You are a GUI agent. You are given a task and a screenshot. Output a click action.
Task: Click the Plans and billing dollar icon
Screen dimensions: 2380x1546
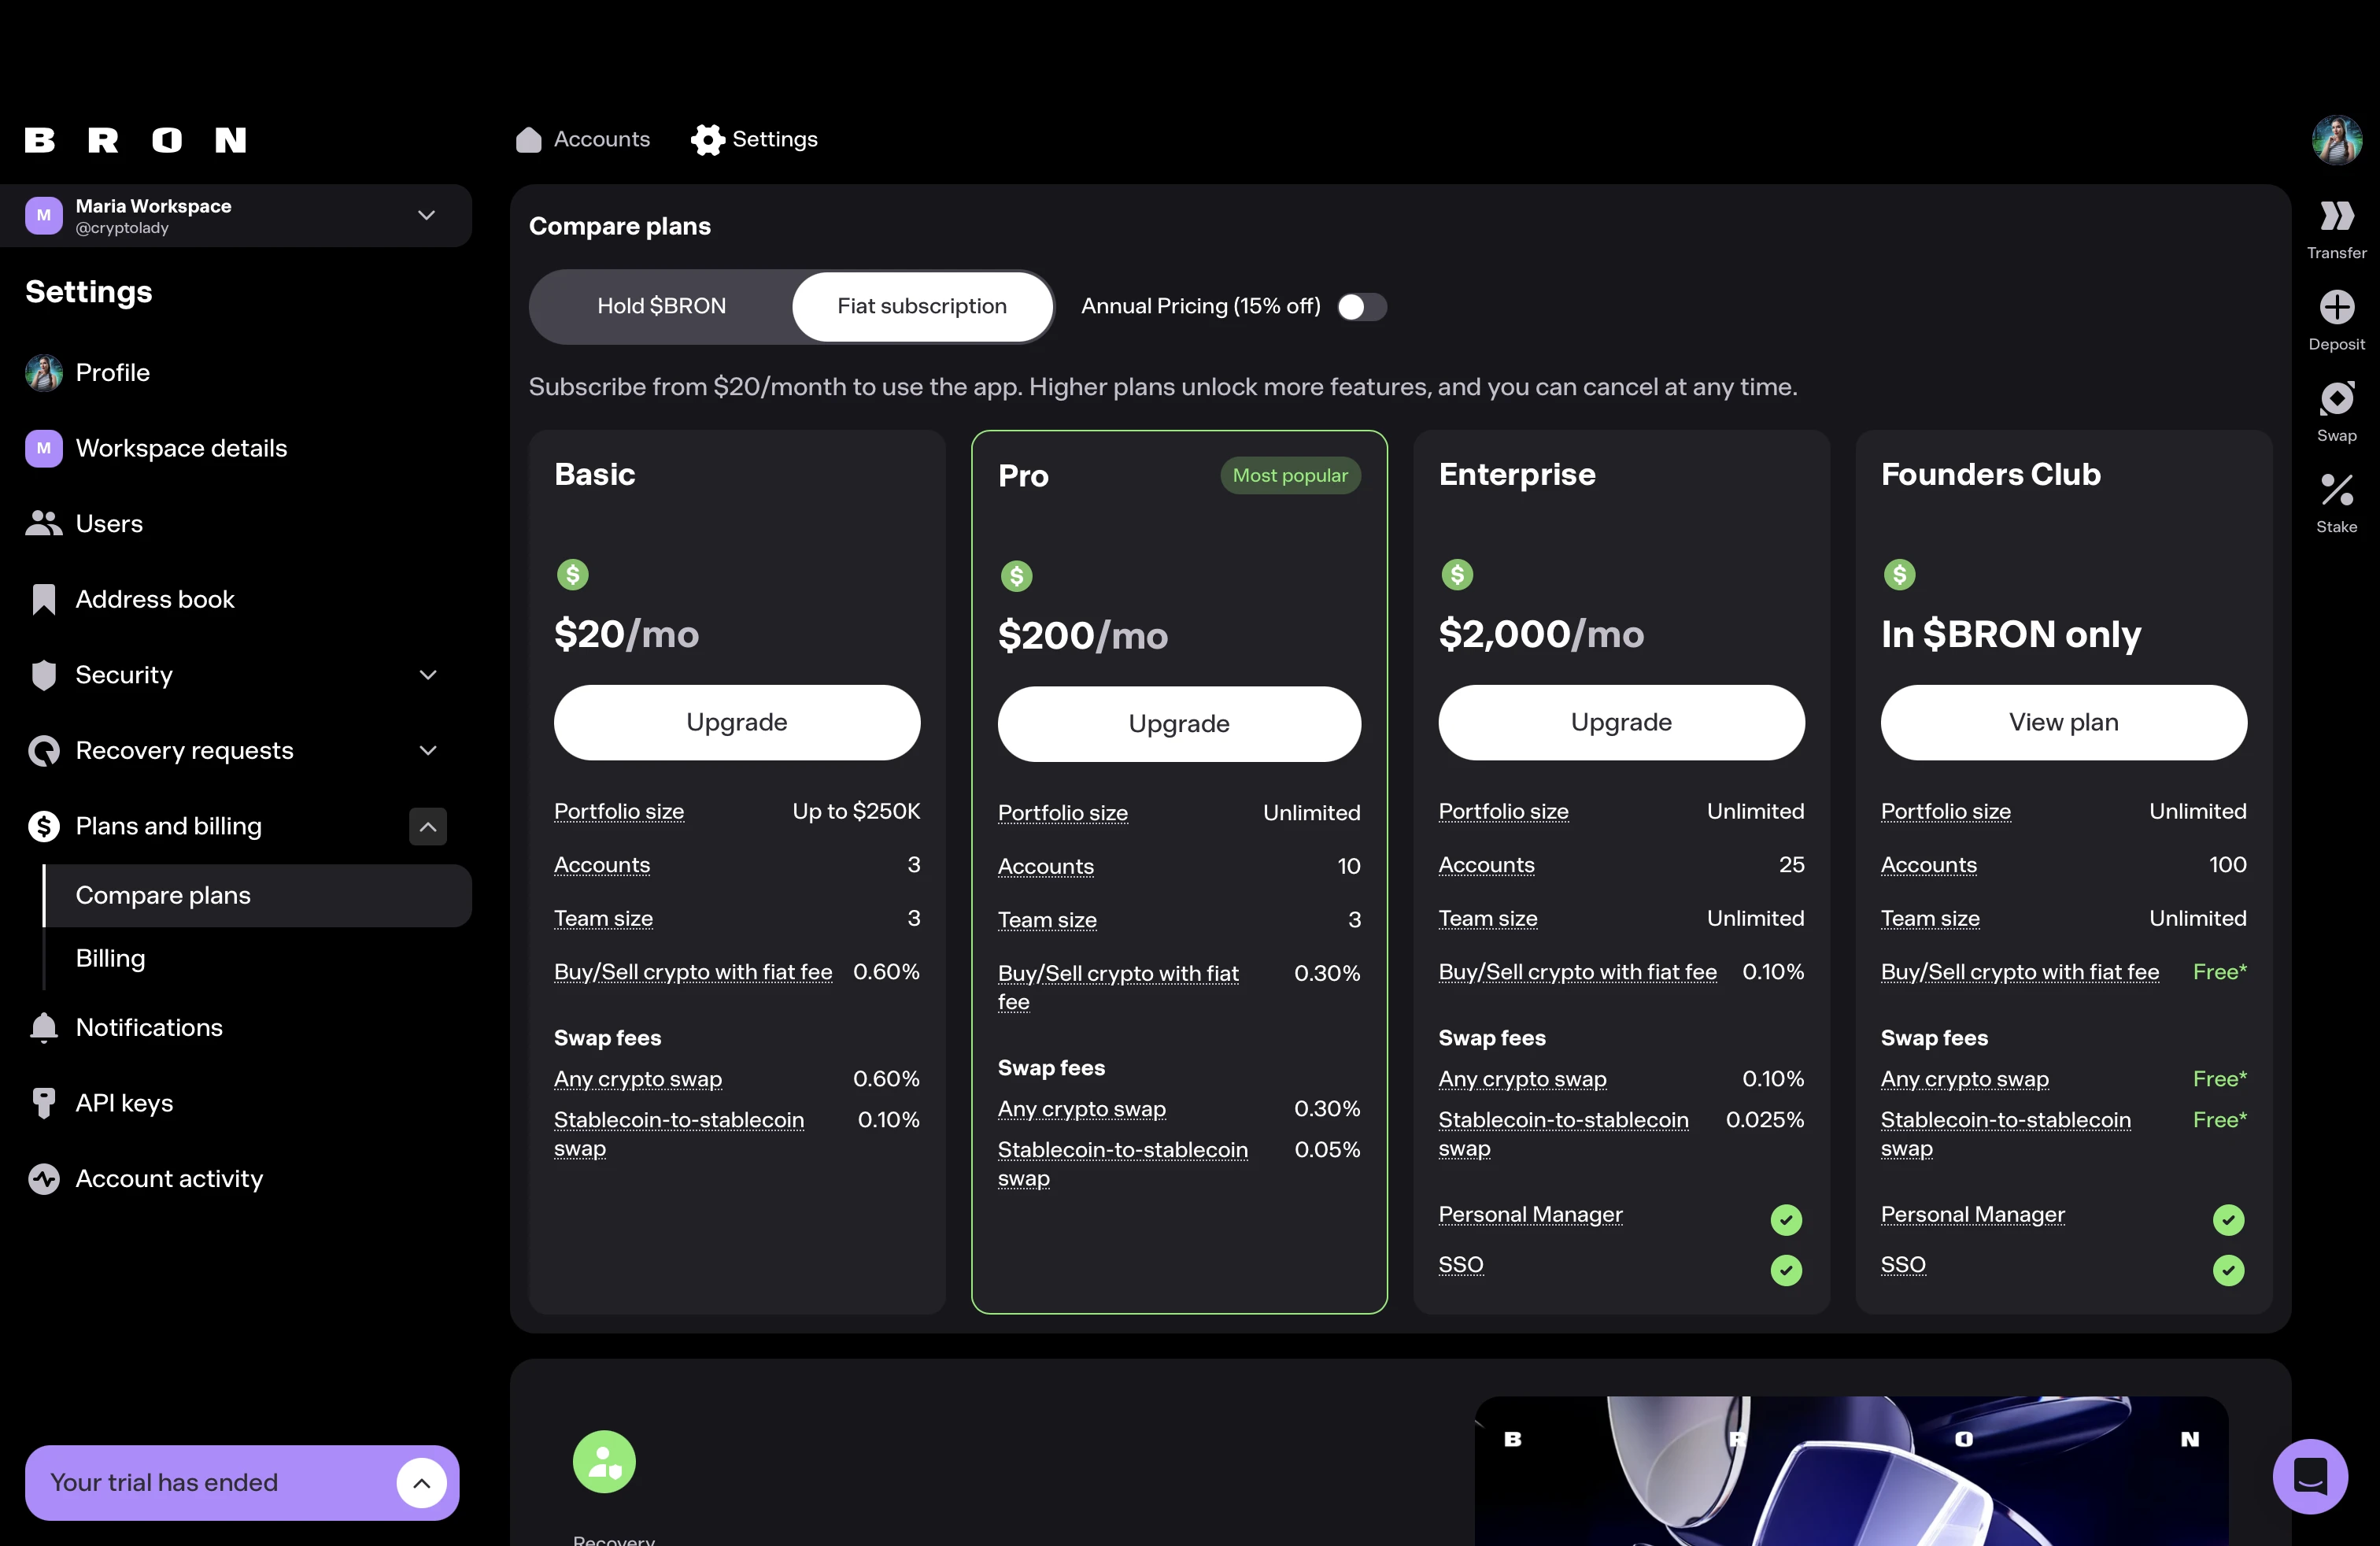pos(44,826)
